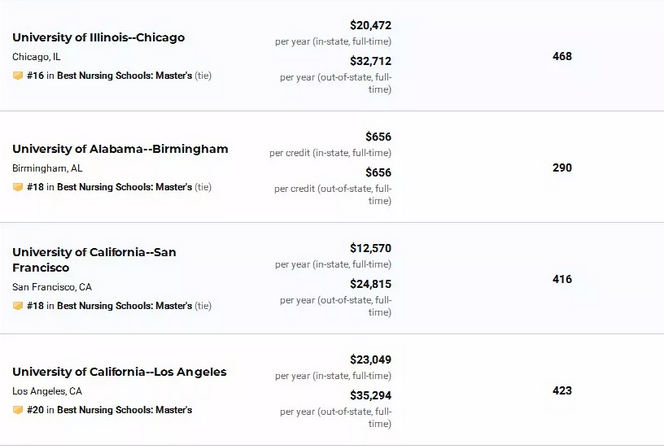Click Best Nursing Schools: Master's link under Birmingham
Image resolution: width=666 pixels, height=446 pixels.
tap(124, 187)
